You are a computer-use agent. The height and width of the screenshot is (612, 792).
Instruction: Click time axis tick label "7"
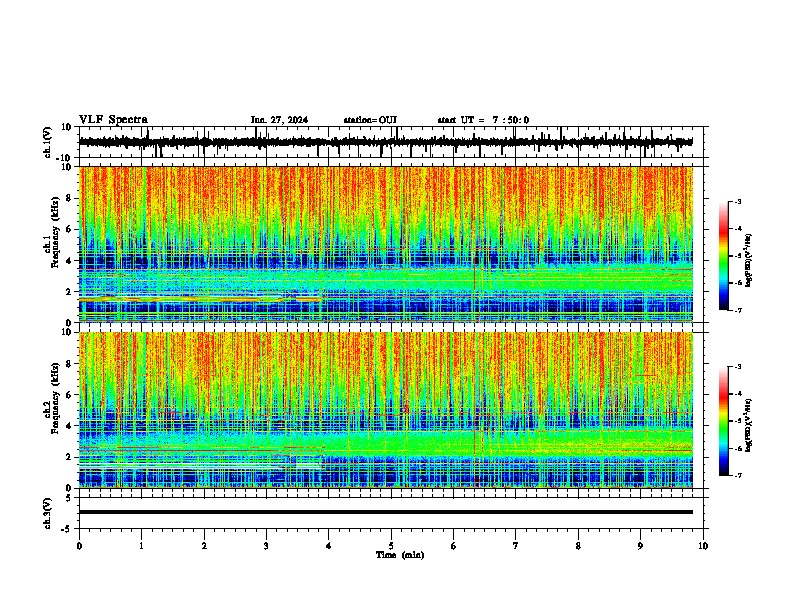516,546
